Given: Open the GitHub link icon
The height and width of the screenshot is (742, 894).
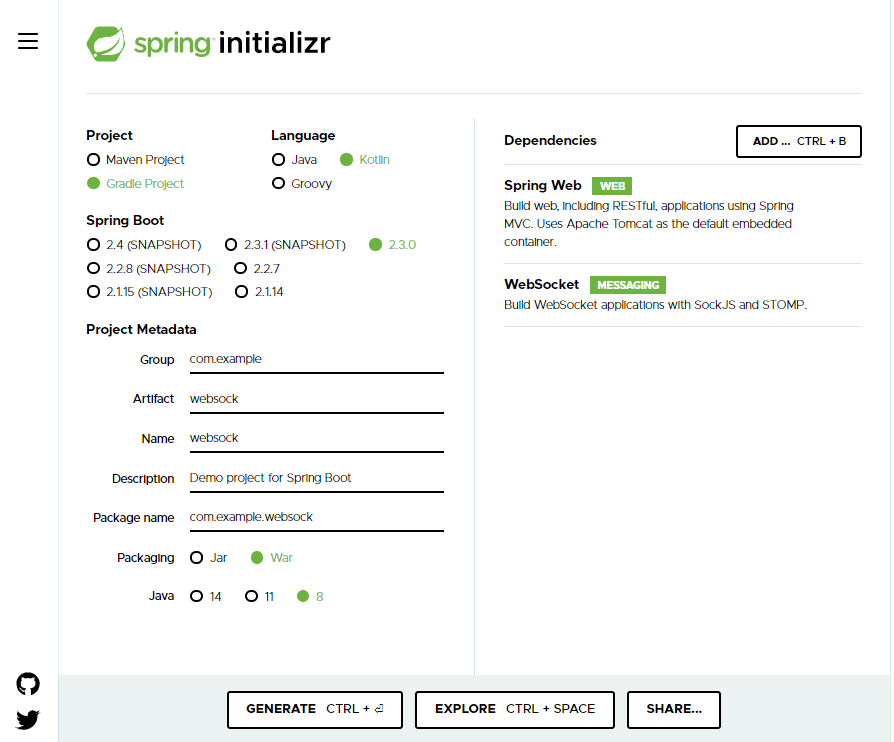Looking at the screenshot, I should click(28, 684).
